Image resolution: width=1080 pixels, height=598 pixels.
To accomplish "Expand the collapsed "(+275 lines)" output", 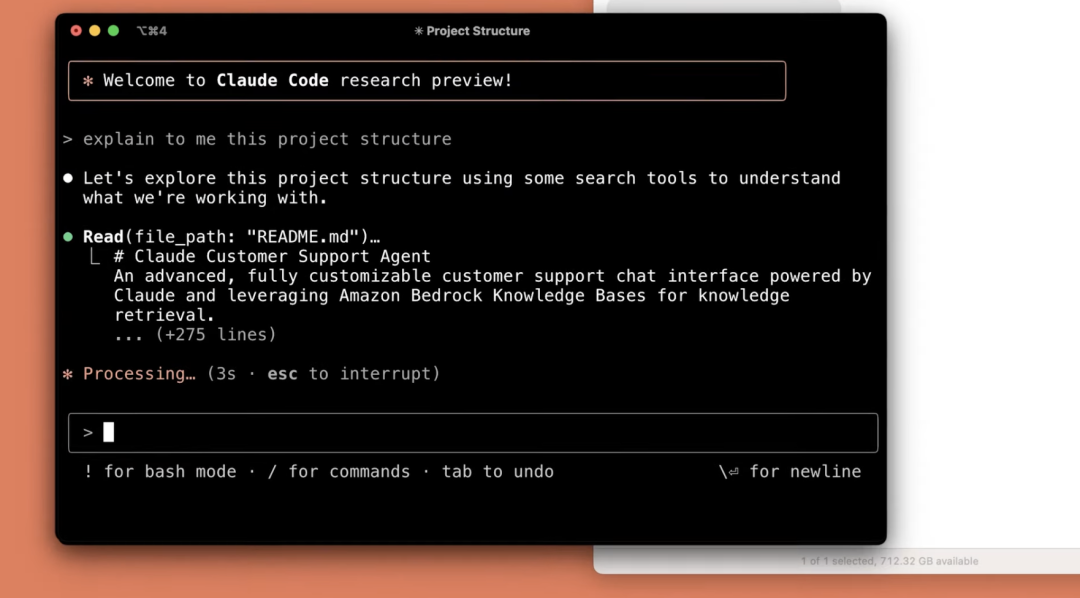I will (x=215, y=335).
